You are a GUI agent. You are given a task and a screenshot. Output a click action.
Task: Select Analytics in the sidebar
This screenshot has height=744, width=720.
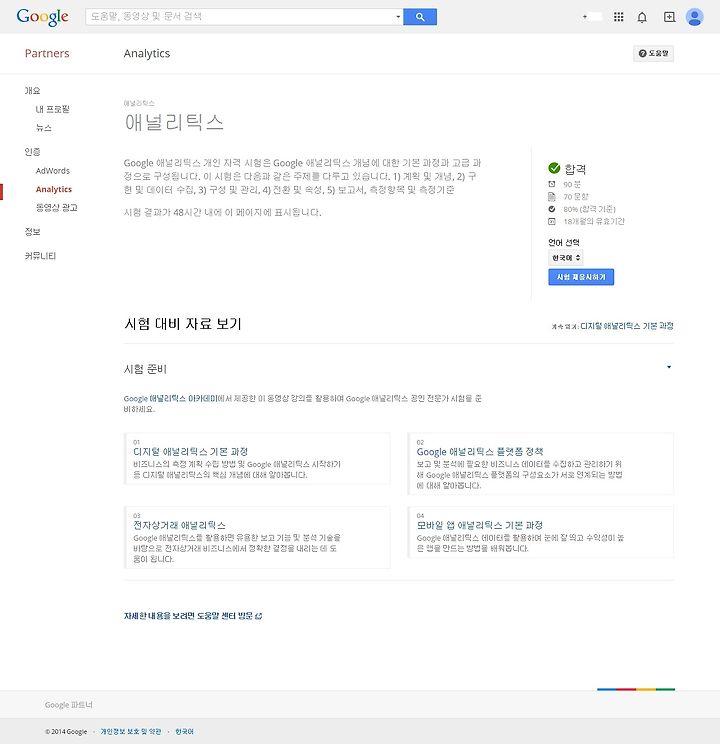54,189
